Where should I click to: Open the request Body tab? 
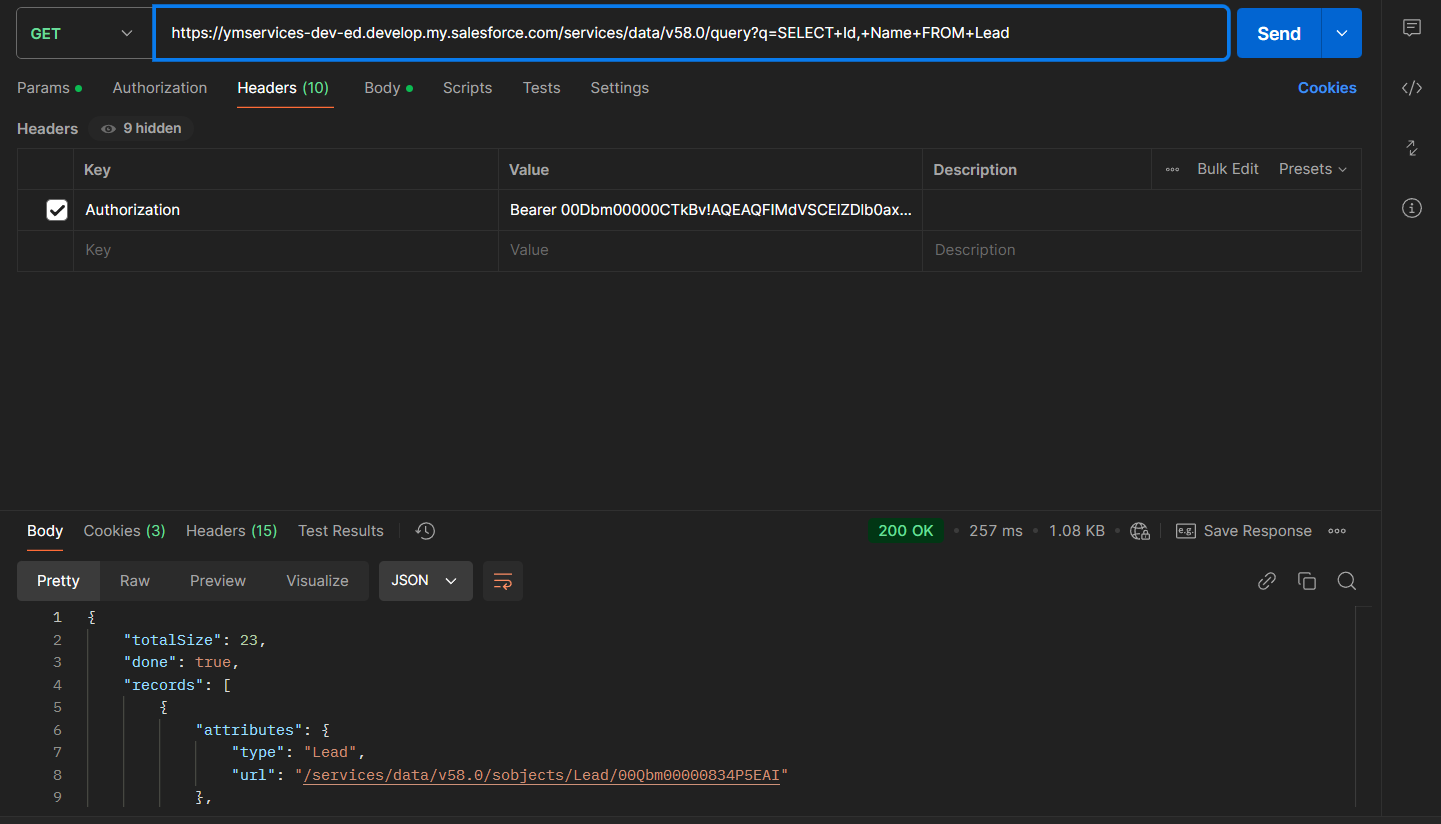point(388,88)
